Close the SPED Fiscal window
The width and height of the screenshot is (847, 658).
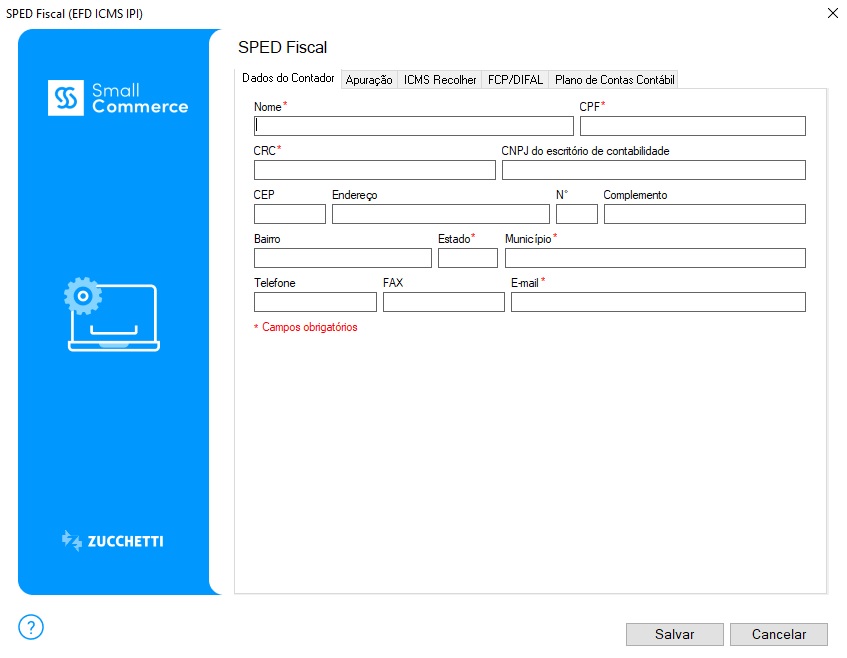(832, 12)
